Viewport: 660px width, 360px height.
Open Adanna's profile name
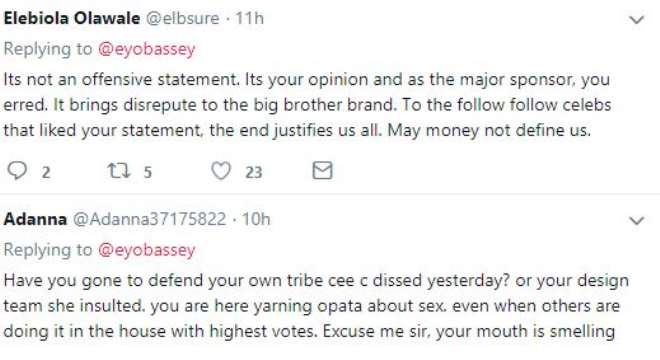click(35, 219)
